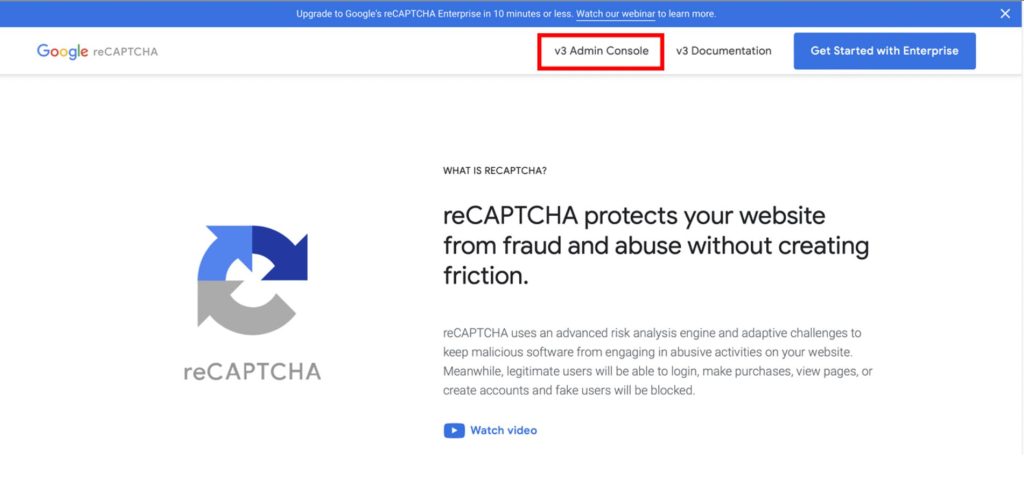
Task: Dismiss the blue upgrade banner with the X
Action: [1005, 14]
